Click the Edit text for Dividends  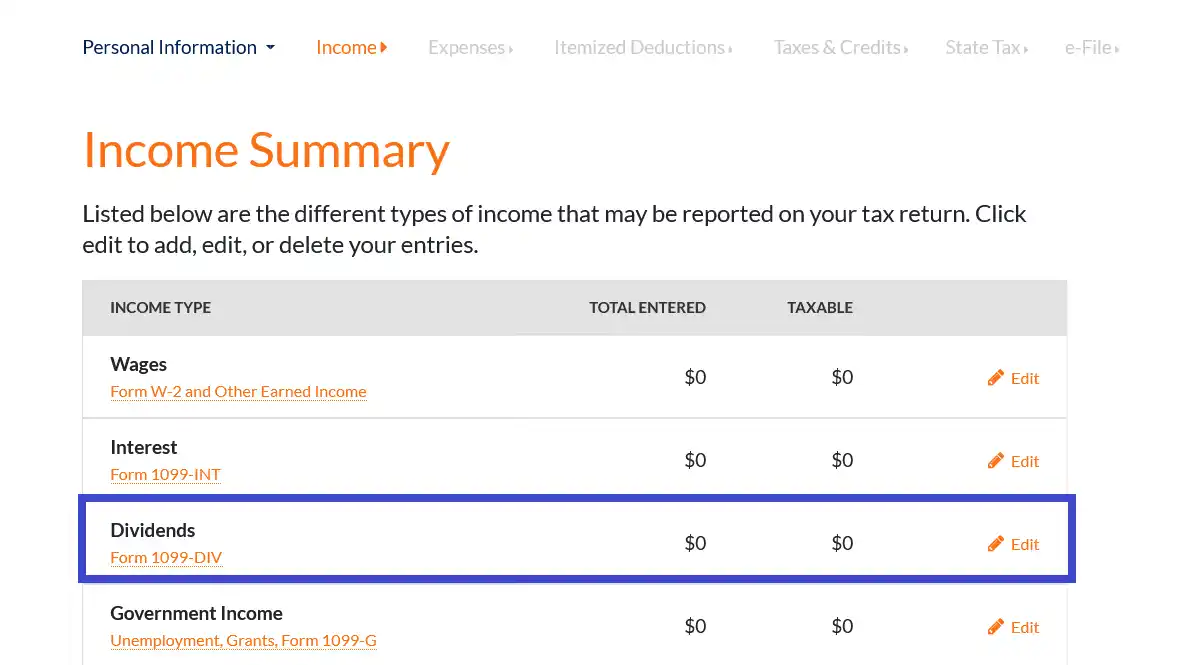(x=1025, y=544)
